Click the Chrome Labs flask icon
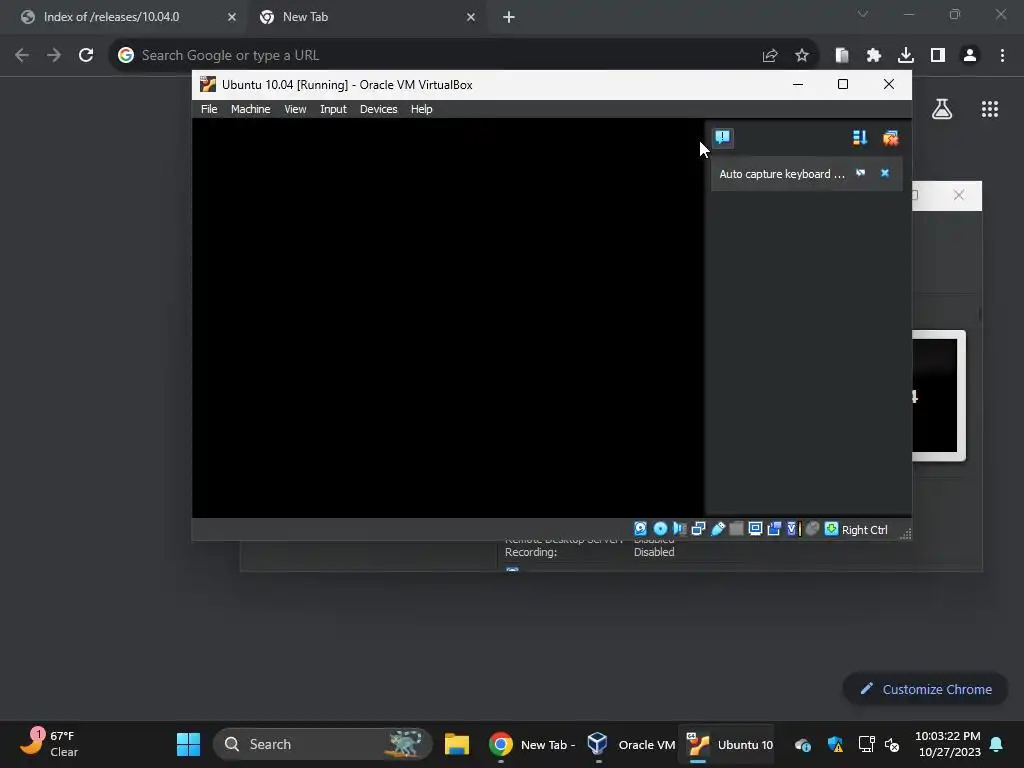 click(x=942, y=109)
